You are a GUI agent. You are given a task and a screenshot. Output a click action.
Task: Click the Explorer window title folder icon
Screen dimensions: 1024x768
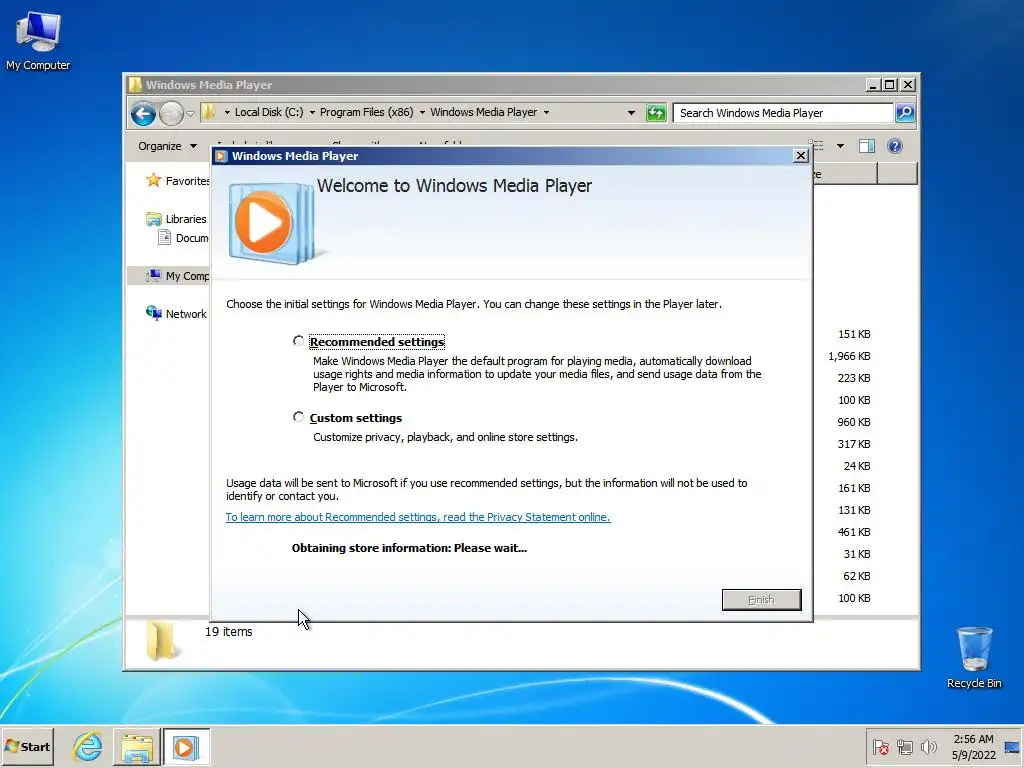135,85
